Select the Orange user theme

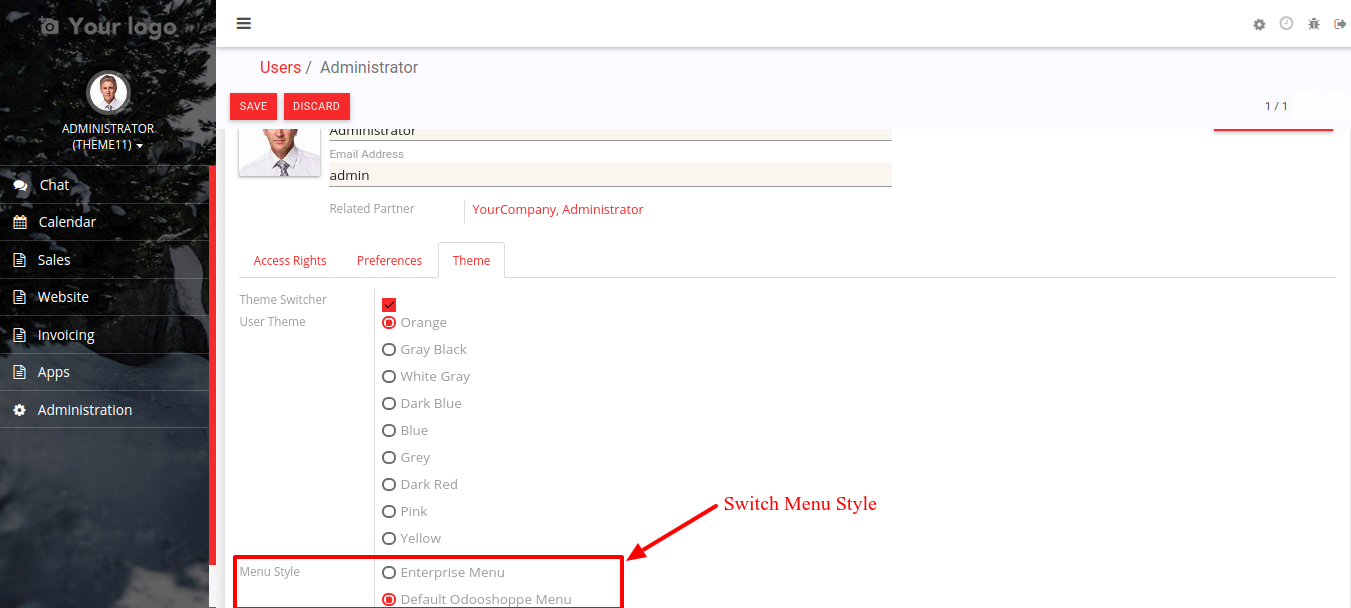click(x=389, y=322)
